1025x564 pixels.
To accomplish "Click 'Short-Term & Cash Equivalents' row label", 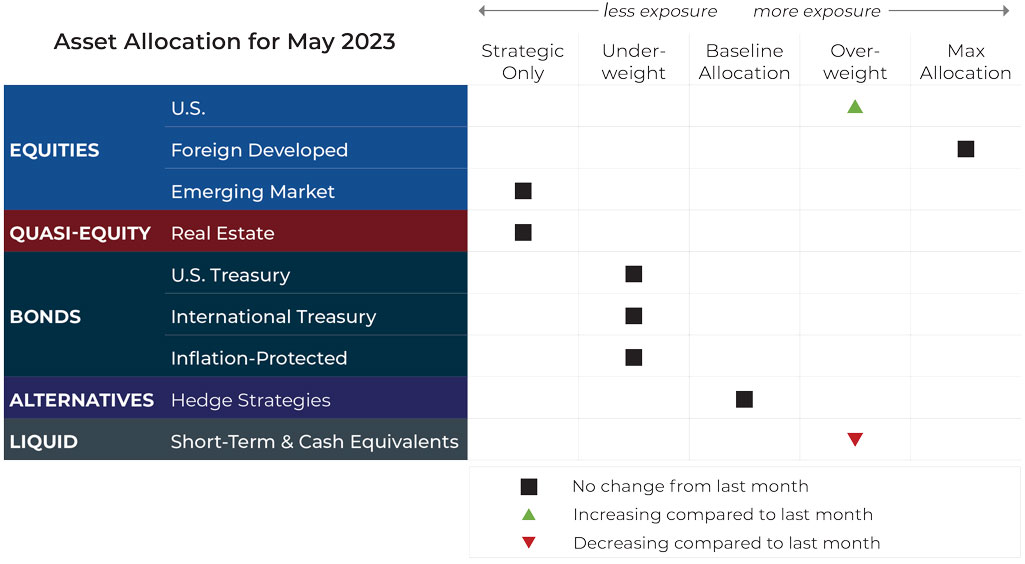I will point(314,442).
